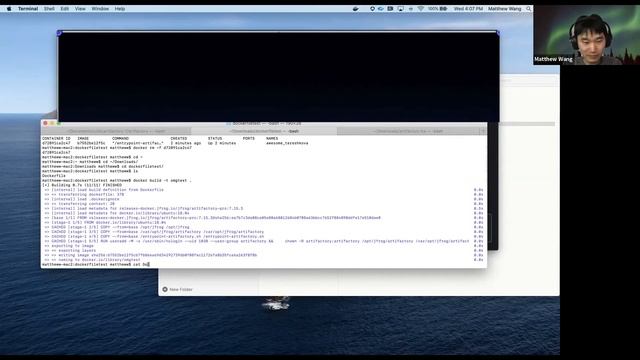Click the 'docker build -t omgtest .' command
The image size is (640, 360).
tap(162, 180)
